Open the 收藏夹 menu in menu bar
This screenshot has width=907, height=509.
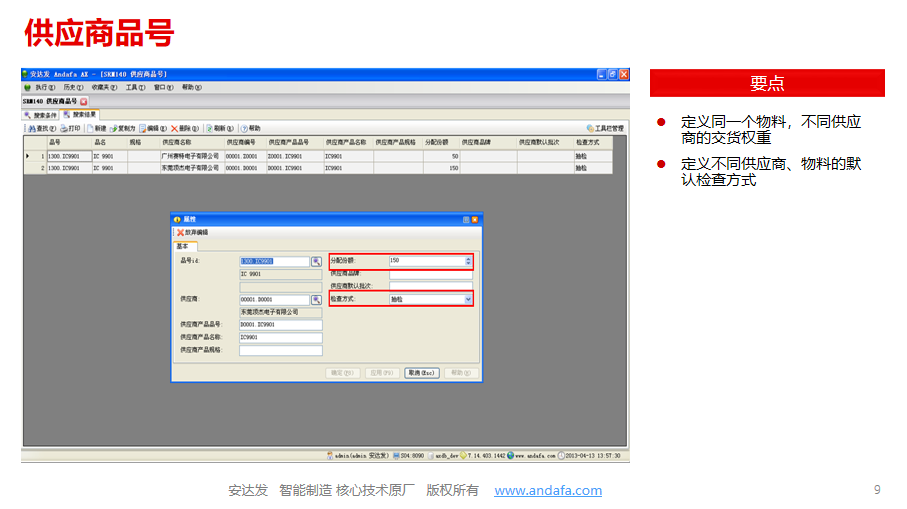tap(104, 88)
